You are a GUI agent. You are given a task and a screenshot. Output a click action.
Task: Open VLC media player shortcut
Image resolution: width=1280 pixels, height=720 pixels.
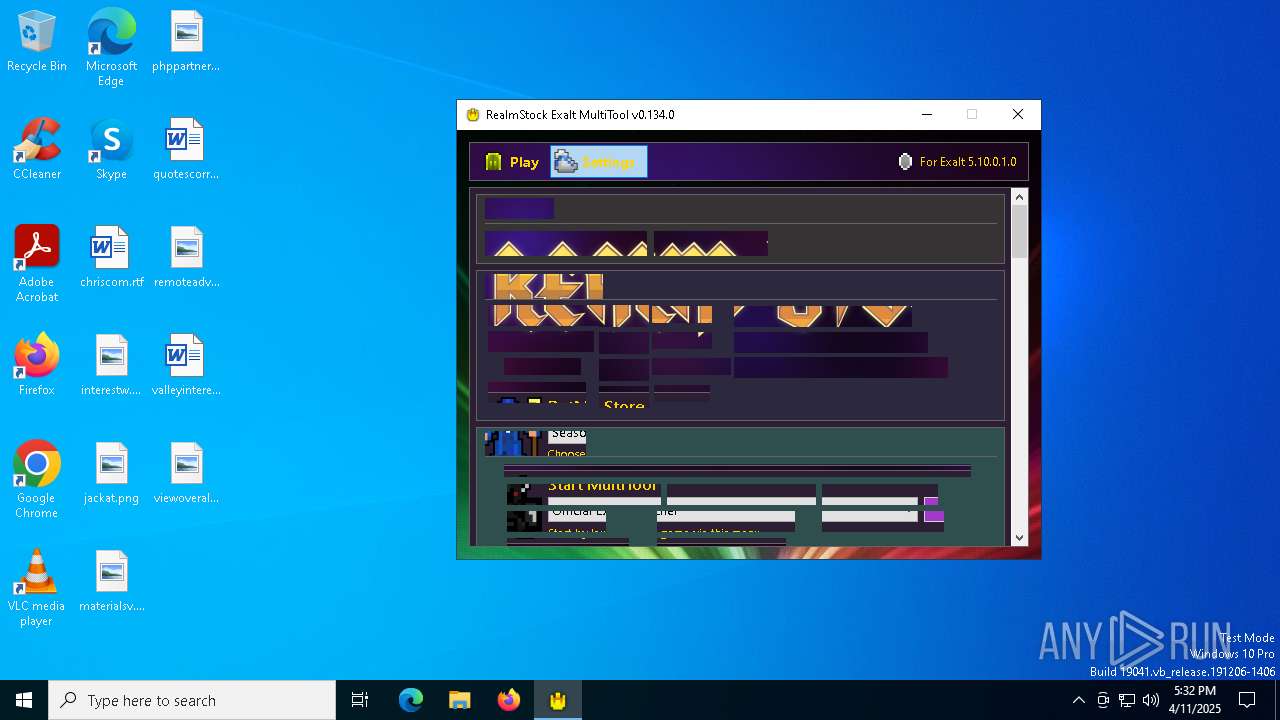[37, 588]
